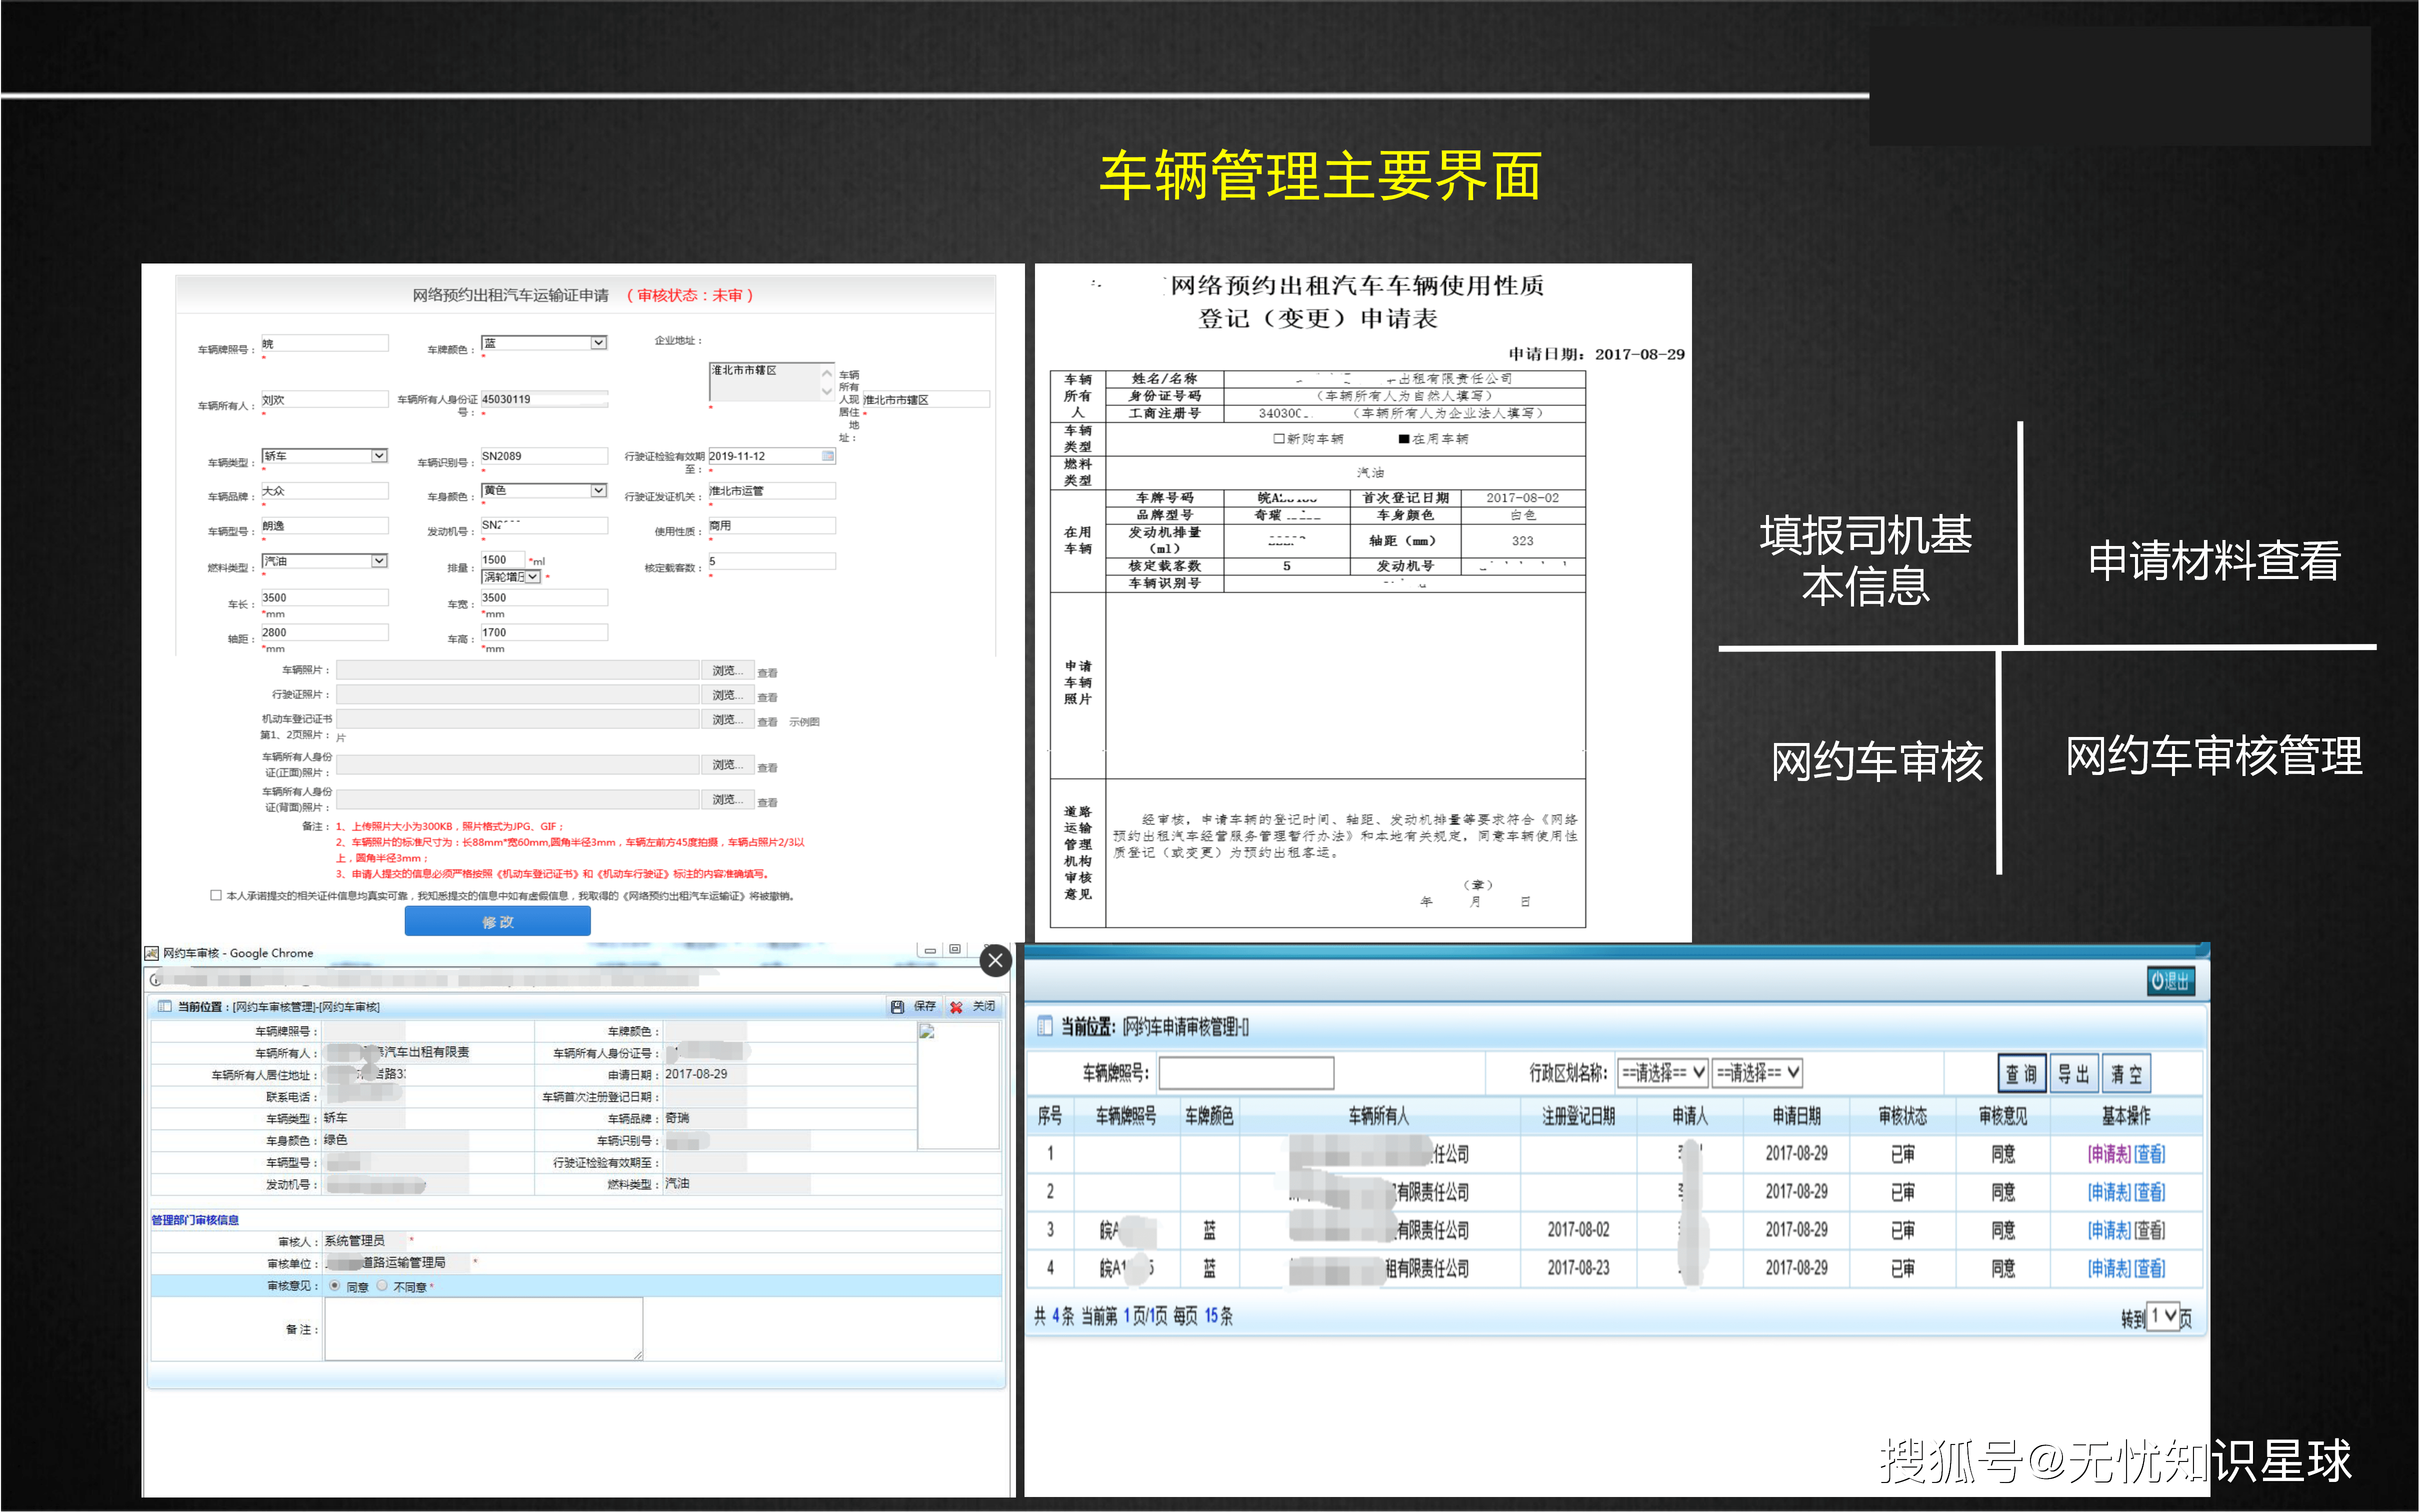The width and height of the screenshot is (2419, 1512).
Task: Click the 车辆牌照号 search input field
Action: point(1245,1072)
